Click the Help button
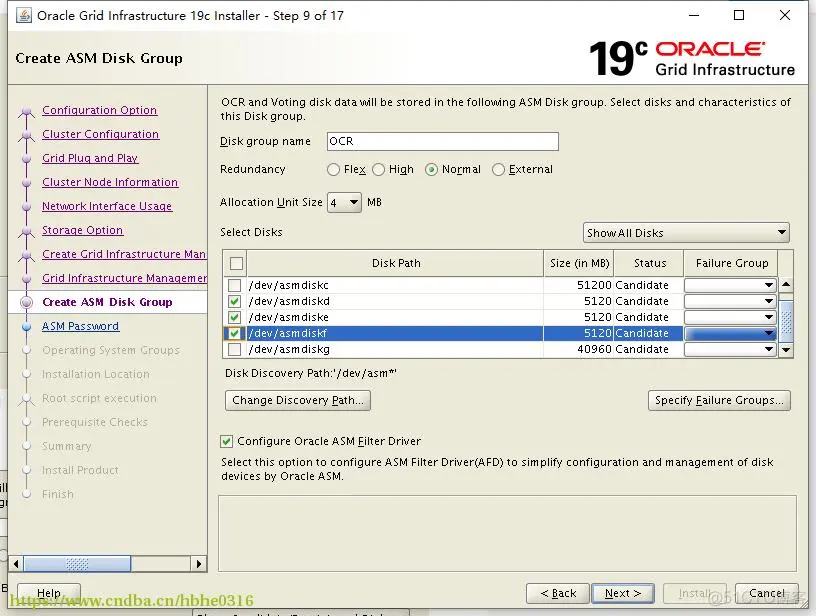Viewport: 816px width, 616px height. point(49,593)
